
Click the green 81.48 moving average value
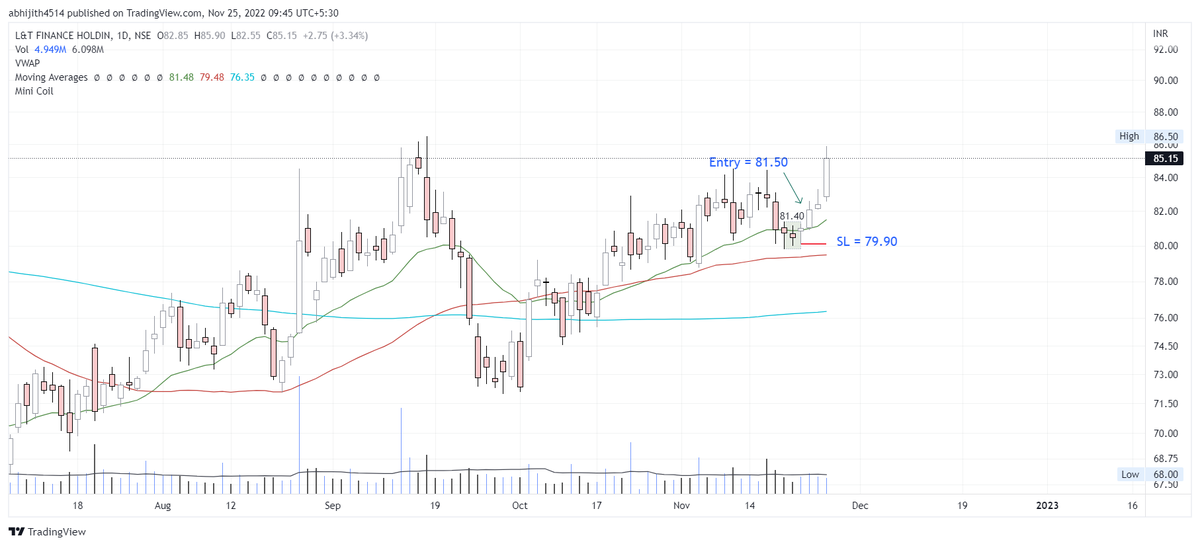[181, 77]
